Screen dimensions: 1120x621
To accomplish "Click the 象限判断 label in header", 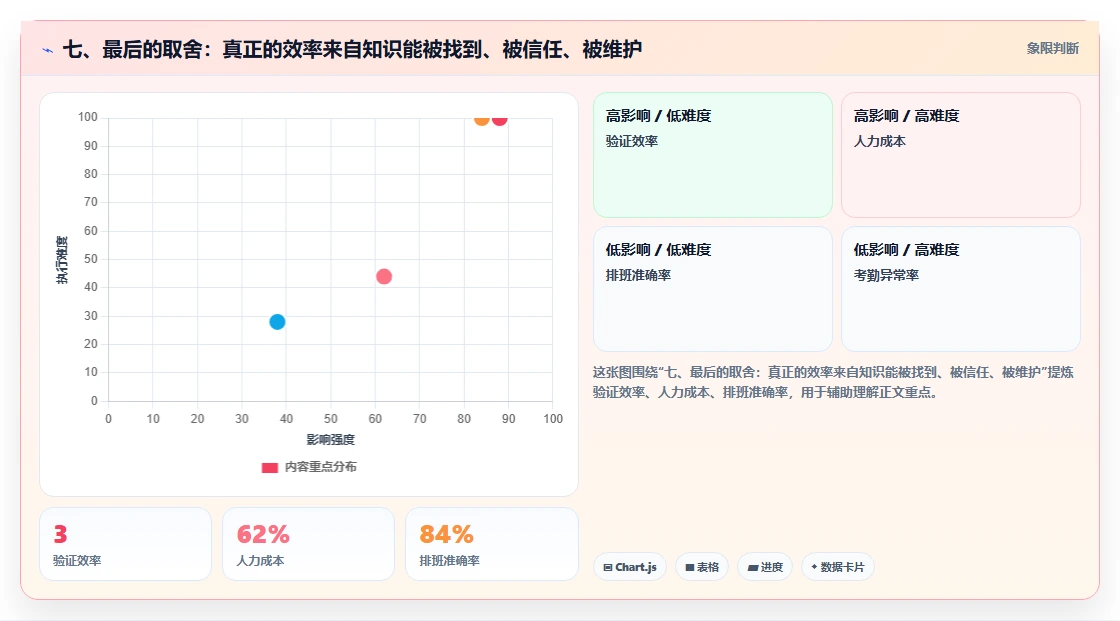I will (x=1052, y=49).
